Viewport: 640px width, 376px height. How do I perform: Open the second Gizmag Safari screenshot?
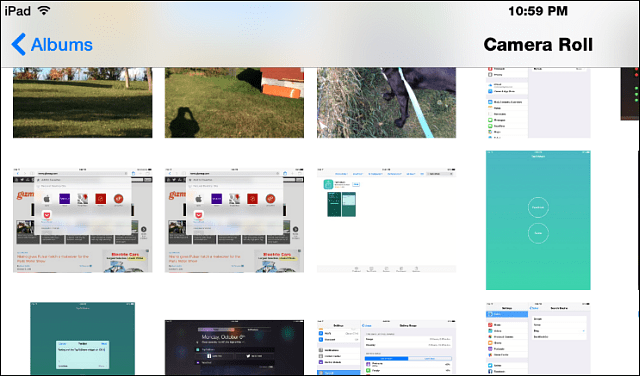coord(234,220)
